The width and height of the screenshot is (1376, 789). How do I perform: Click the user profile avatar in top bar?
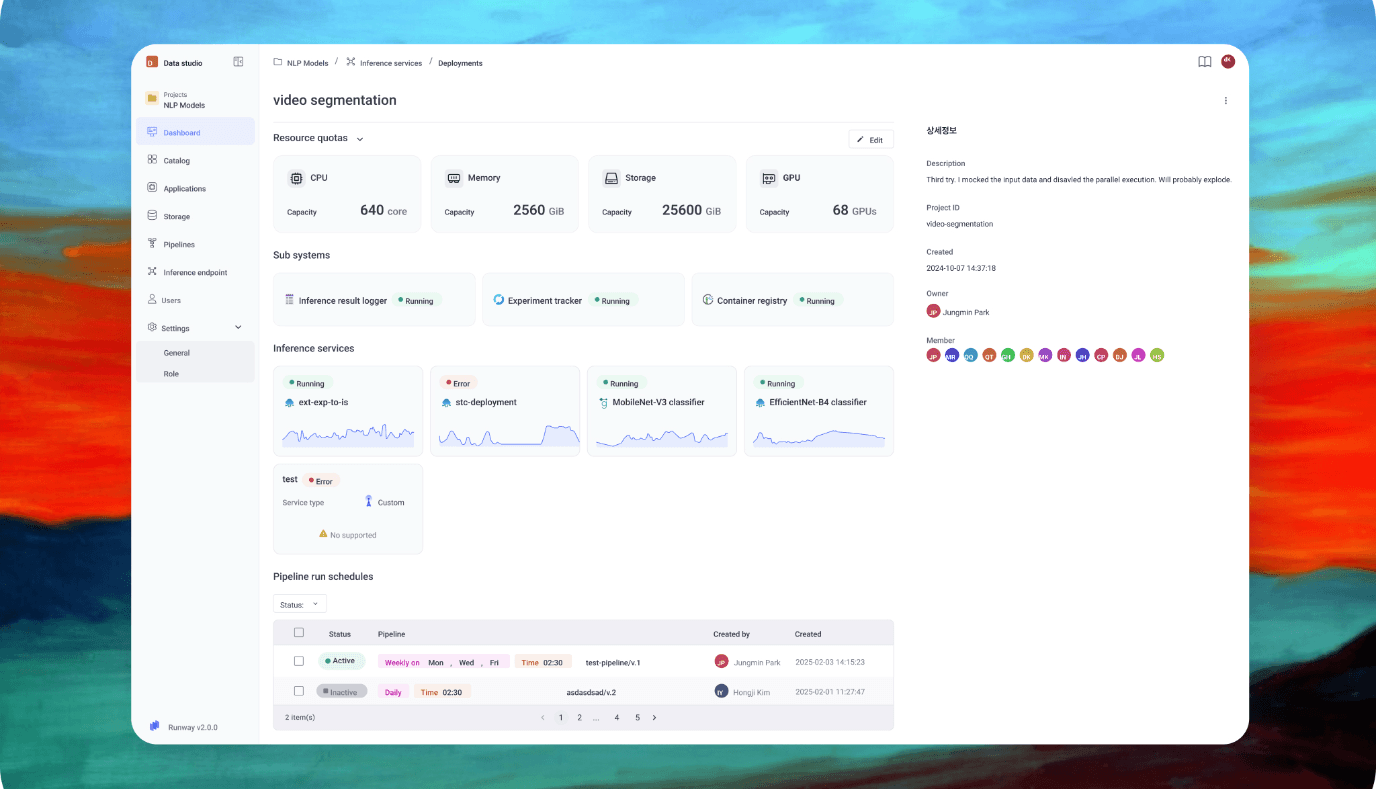(1228, 62)
